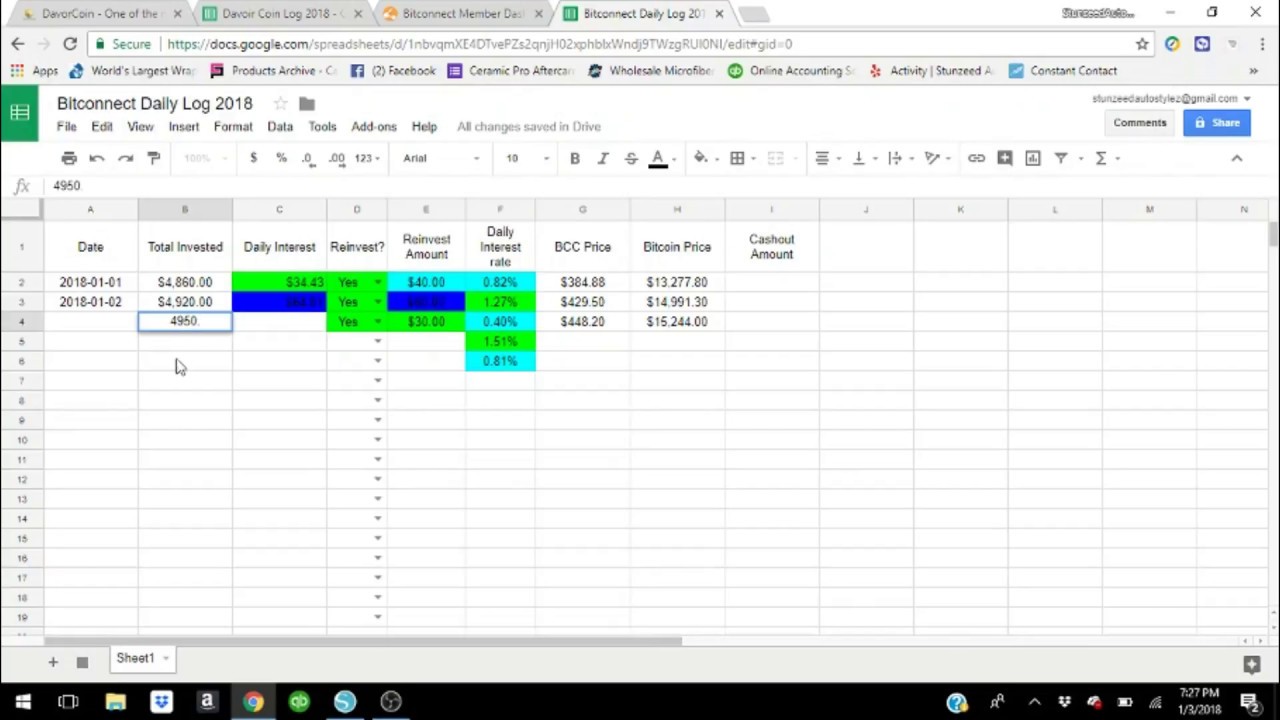
Task: Select the Paint format tool
Action: point(154,158)
